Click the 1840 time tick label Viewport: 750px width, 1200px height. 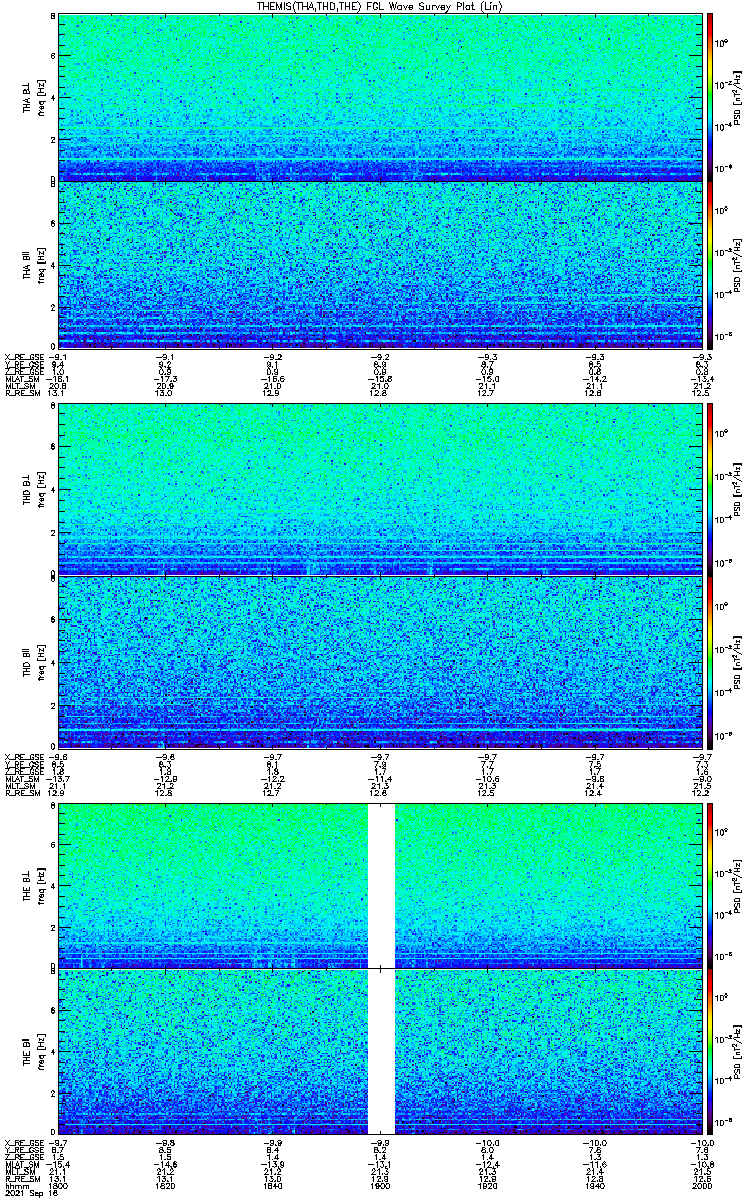pos(273,1185)
